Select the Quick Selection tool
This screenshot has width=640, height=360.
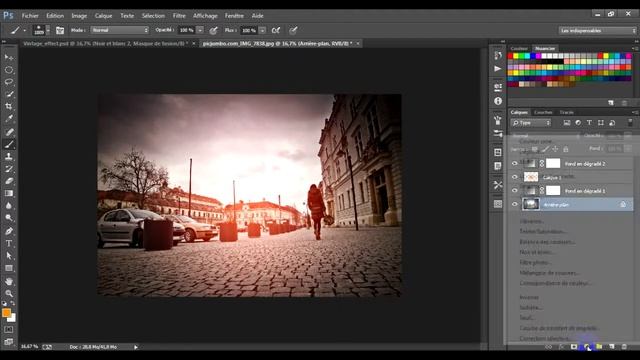coord(9,94)
